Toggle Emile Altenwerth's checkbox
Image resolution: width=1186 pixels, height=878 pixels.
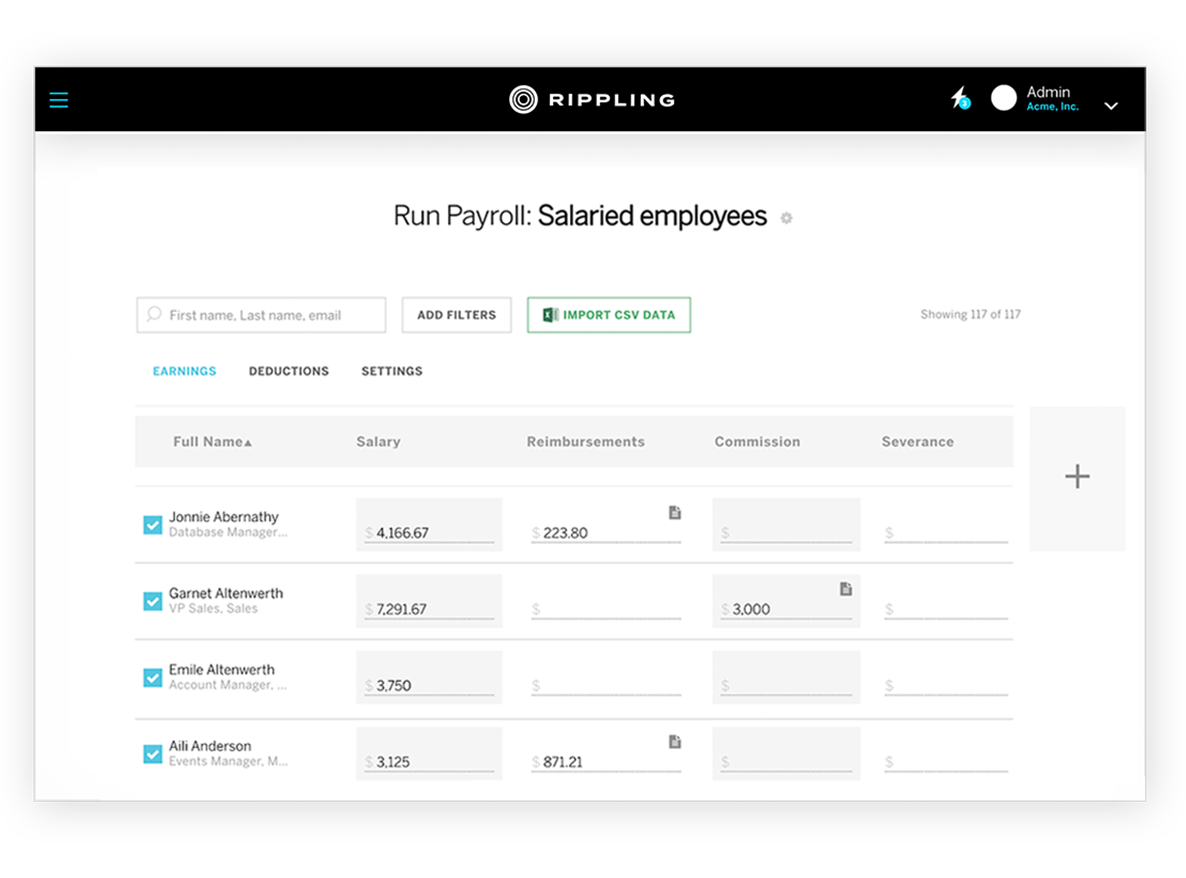point(153,678)
